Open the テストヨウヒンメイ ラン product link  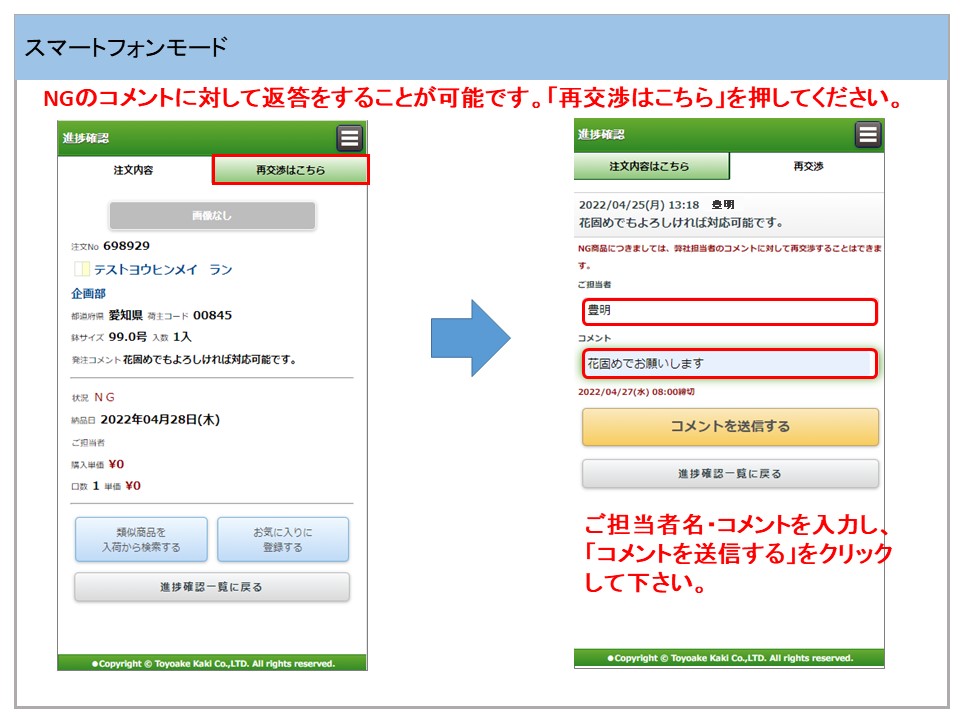pos(163,270)
